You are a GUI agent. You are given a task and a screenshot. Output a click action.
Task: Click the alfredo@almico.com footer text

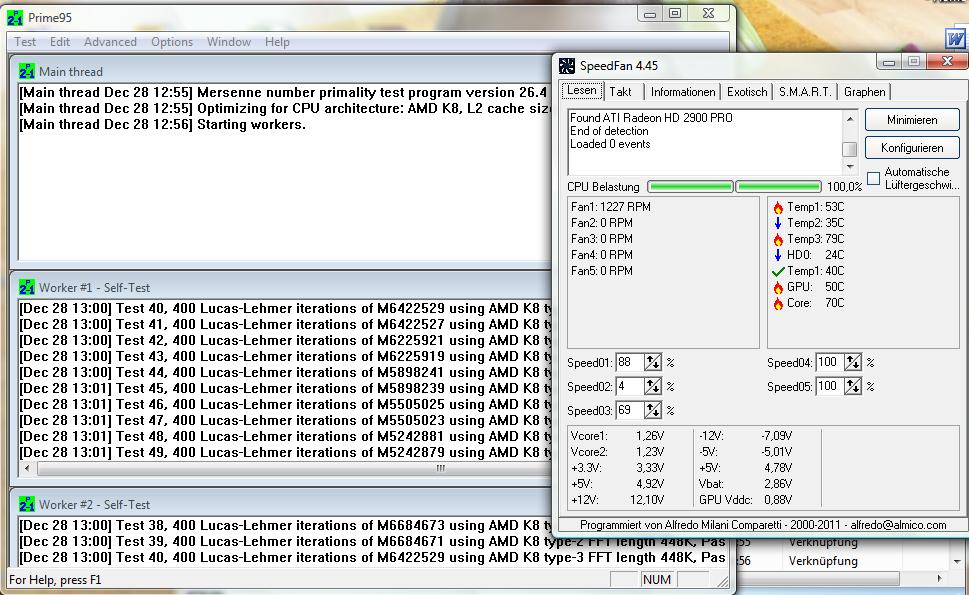click(899, 525)
